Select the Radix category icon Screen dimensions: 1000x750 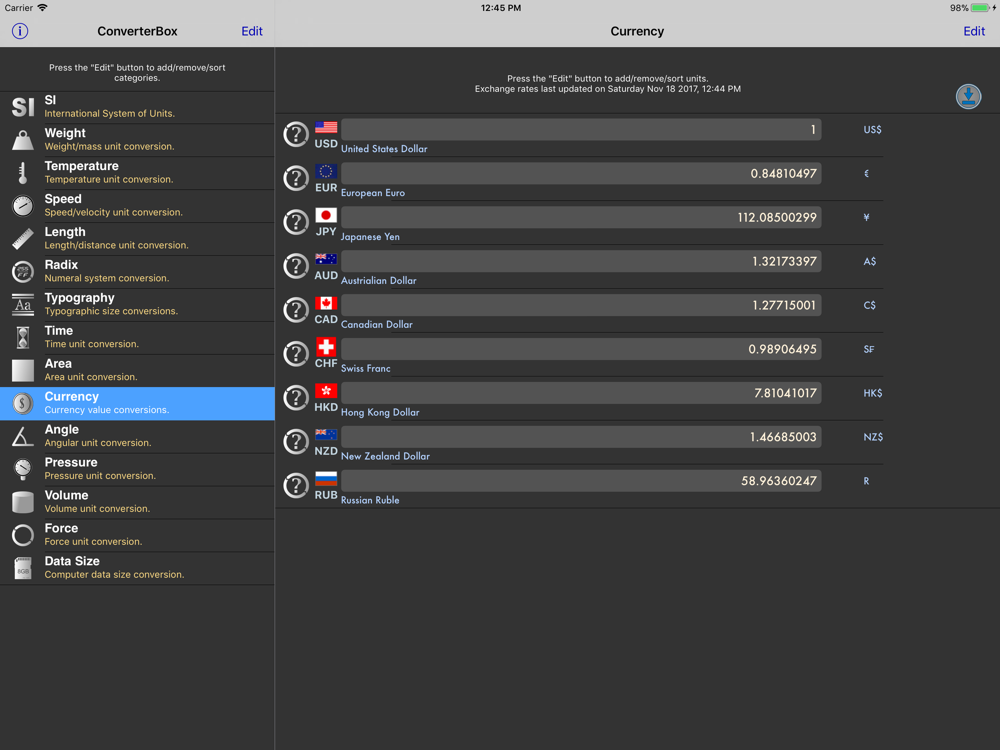[x=23, y=272]
